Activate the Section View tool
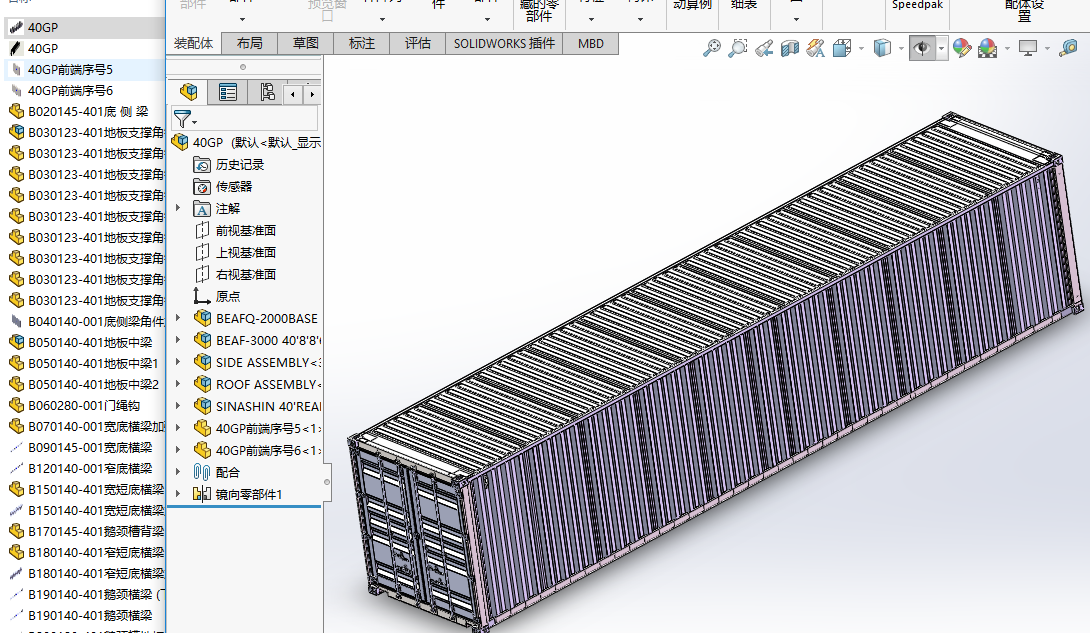Screen dimensions: 1090x633 790,47
